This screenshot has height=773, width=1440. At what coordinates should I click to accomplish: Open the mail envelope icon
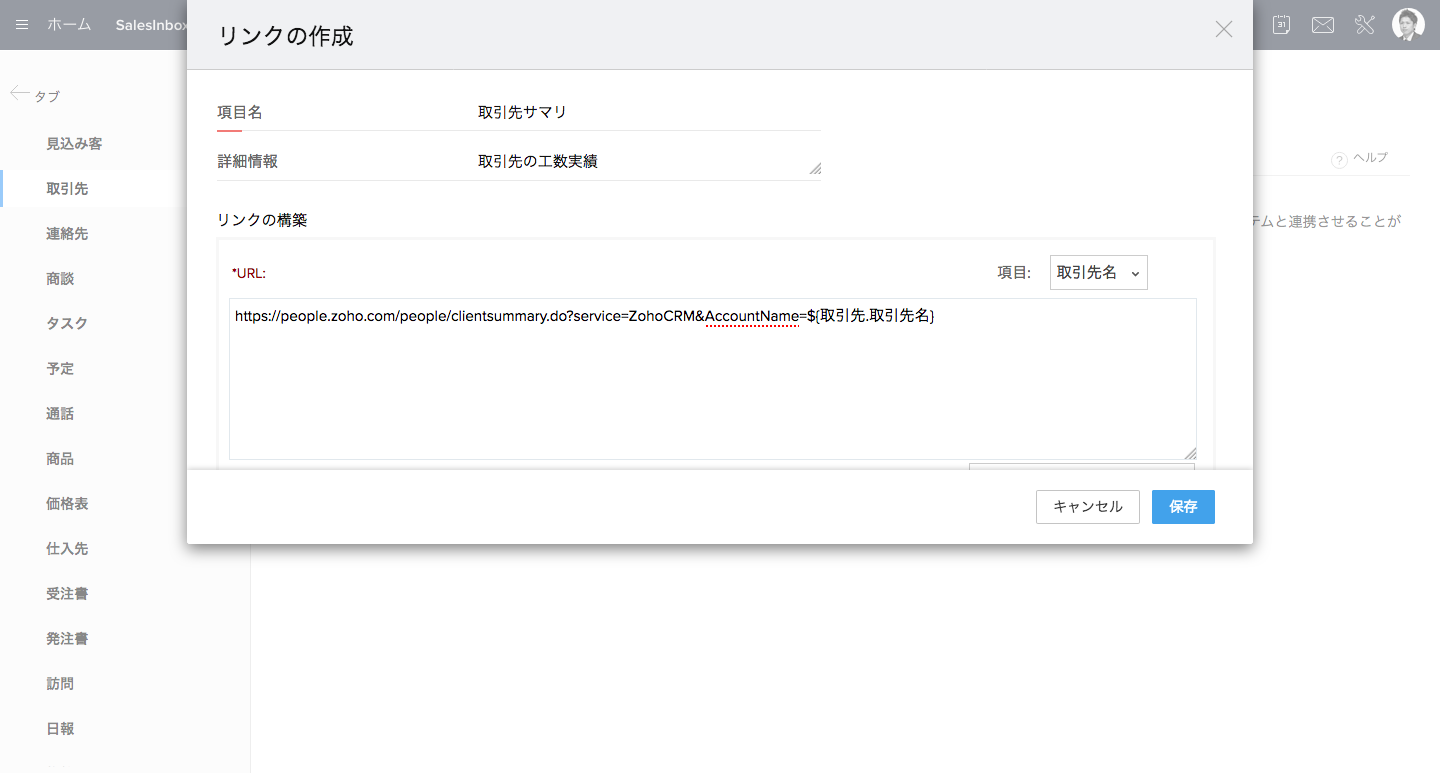1323,25
